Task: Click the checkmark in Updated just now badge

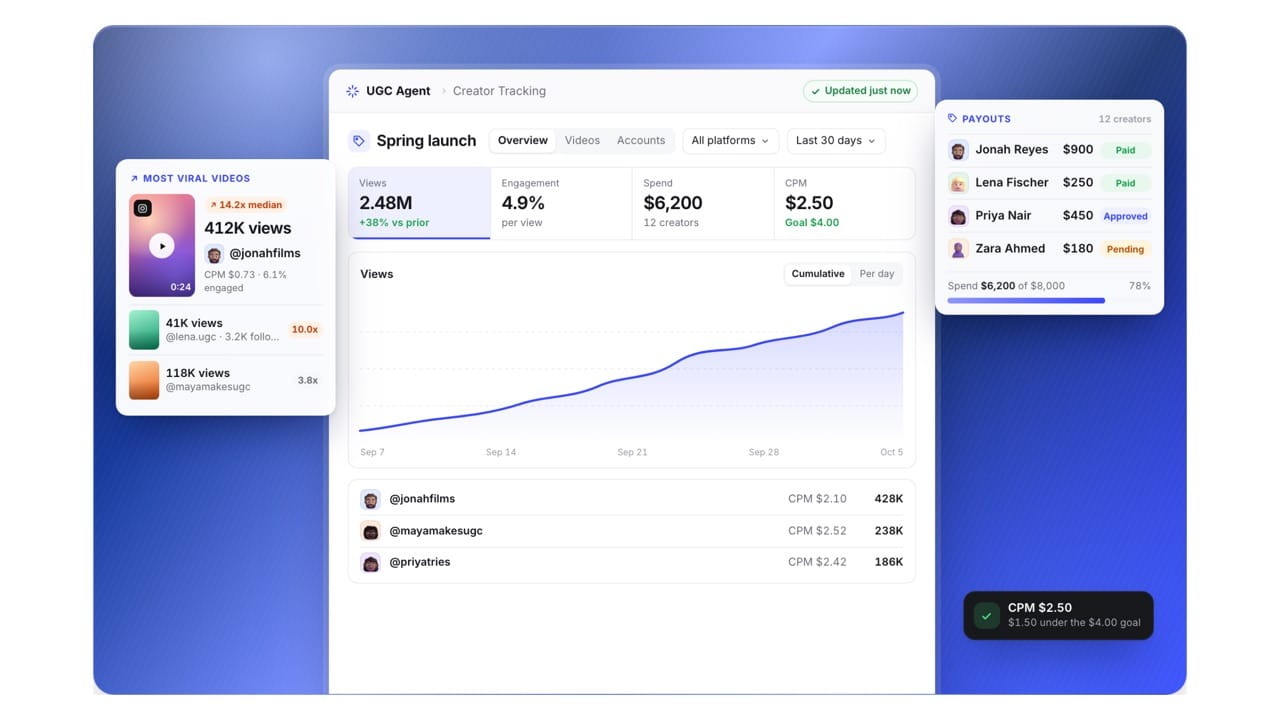Action: [816, 91]
